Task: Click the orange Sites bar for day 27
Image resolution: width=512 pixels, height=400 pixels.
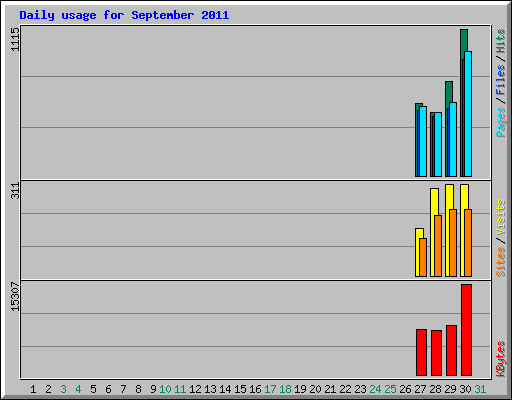Action: click(x=423, y=257)
